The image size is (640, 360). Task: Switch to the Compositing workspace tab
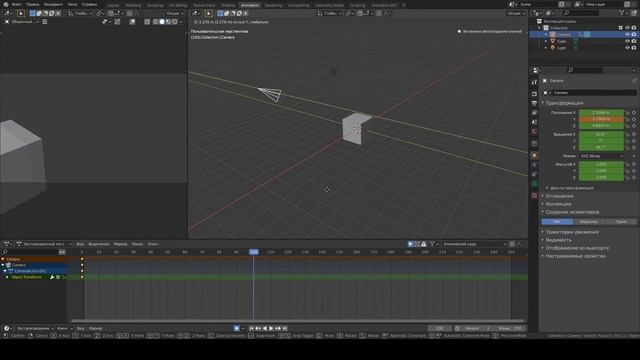point(298,5)
